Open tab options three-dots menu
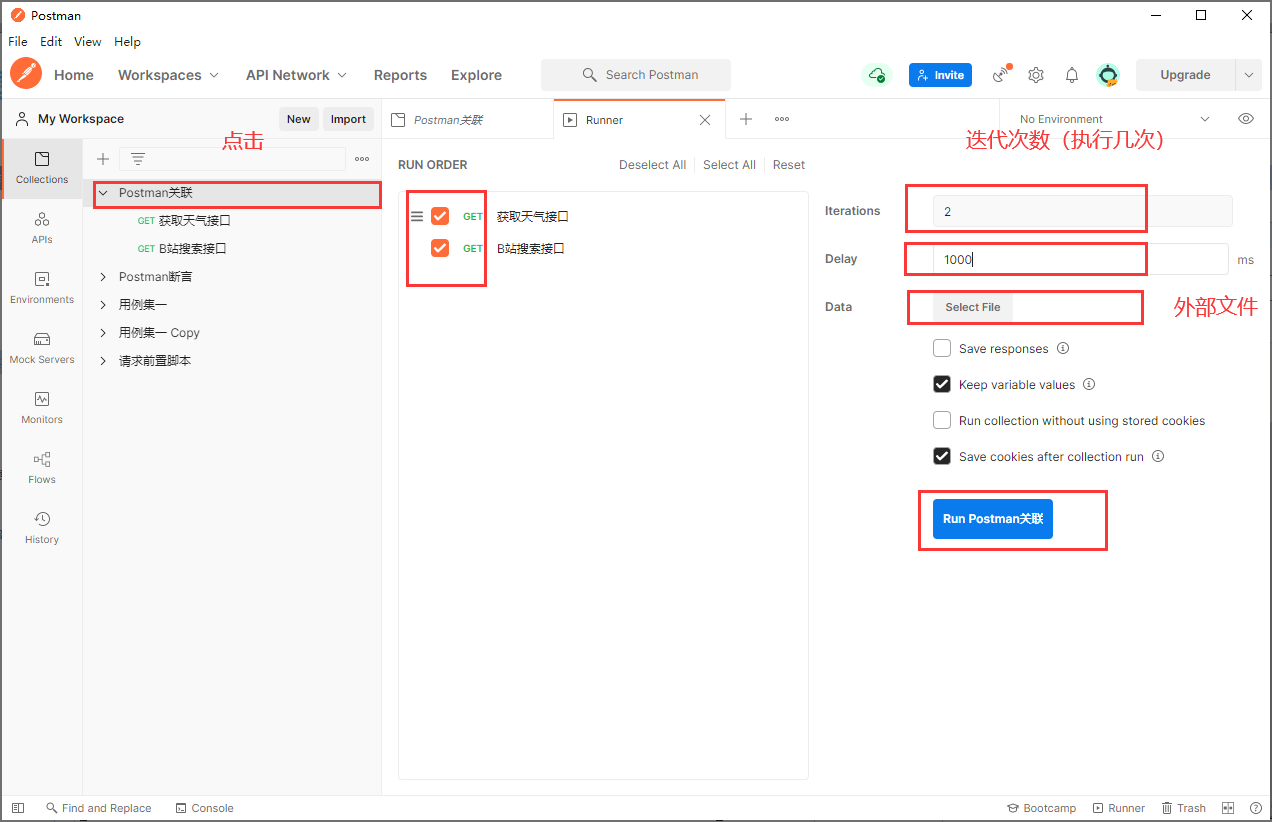The width and height of the screenshot is (1272, 822). coord(782,119)
